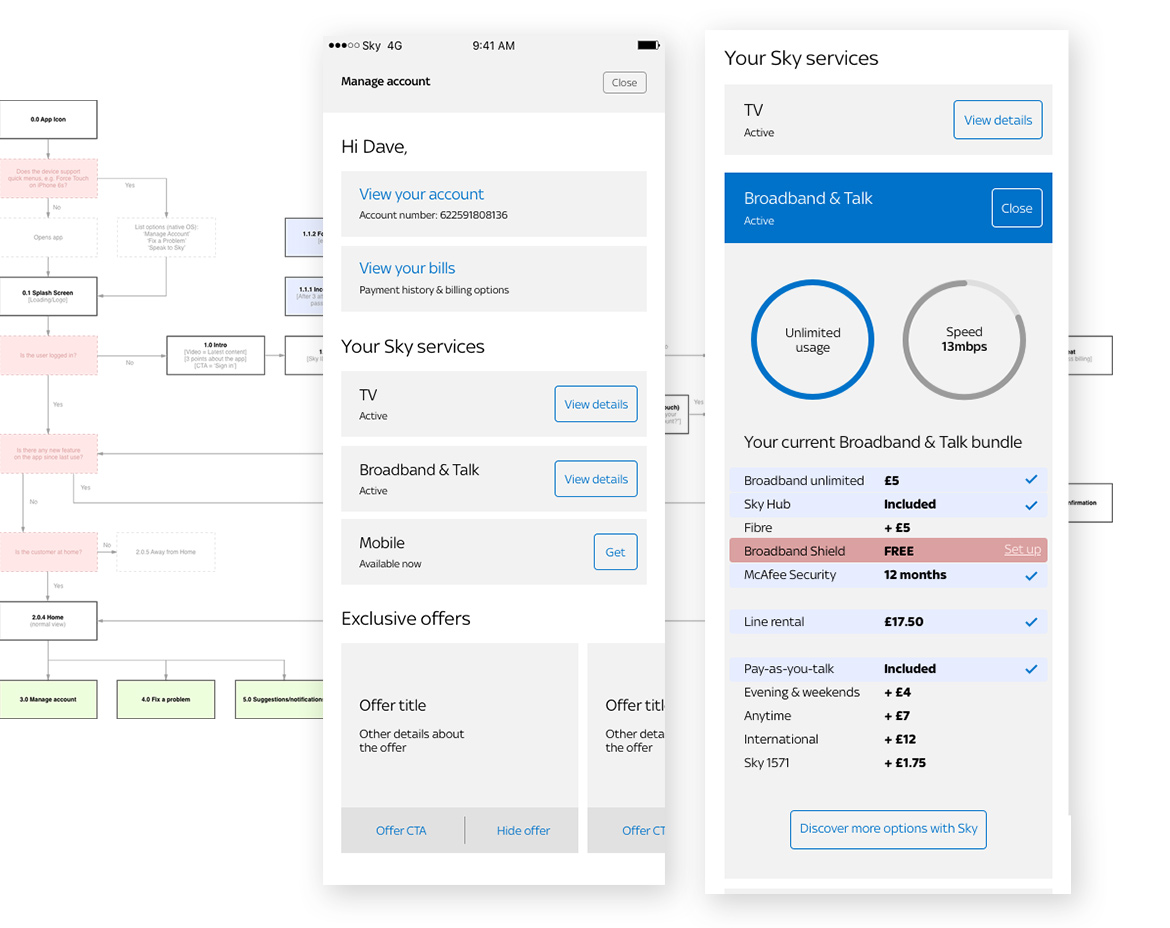
Task: Tap the battery icon in status bar
Action: (x=648, y=45)
